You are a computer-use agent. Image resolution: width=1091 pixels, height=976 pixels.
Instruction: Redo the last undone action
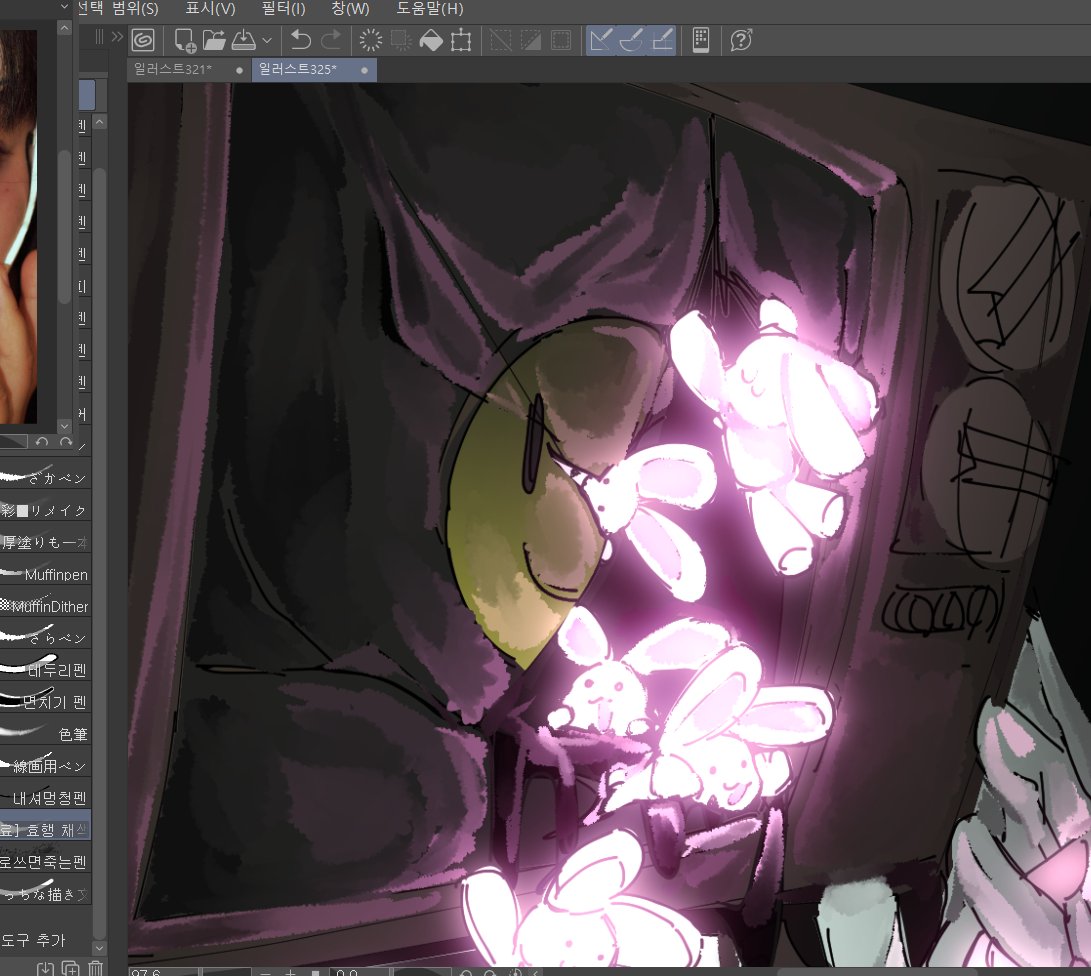[331, 40]
